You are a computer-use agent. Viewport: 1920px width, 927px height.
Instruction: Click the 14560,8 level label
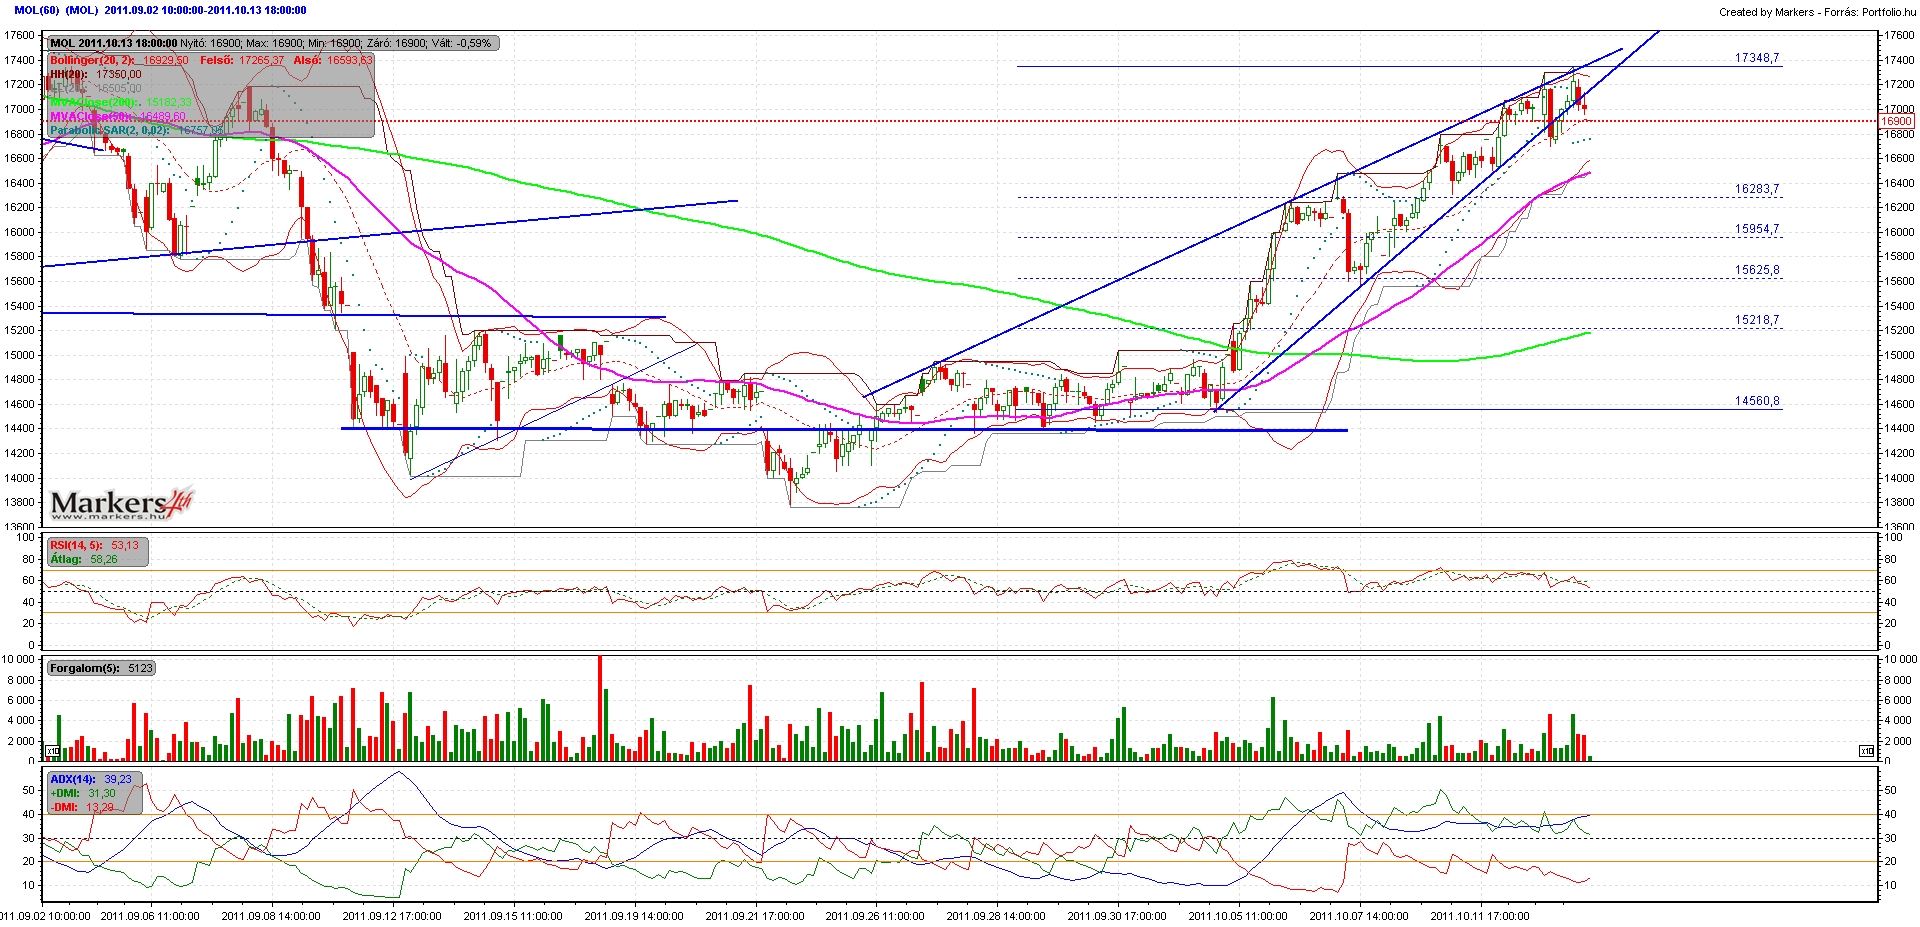[1757, 401]
